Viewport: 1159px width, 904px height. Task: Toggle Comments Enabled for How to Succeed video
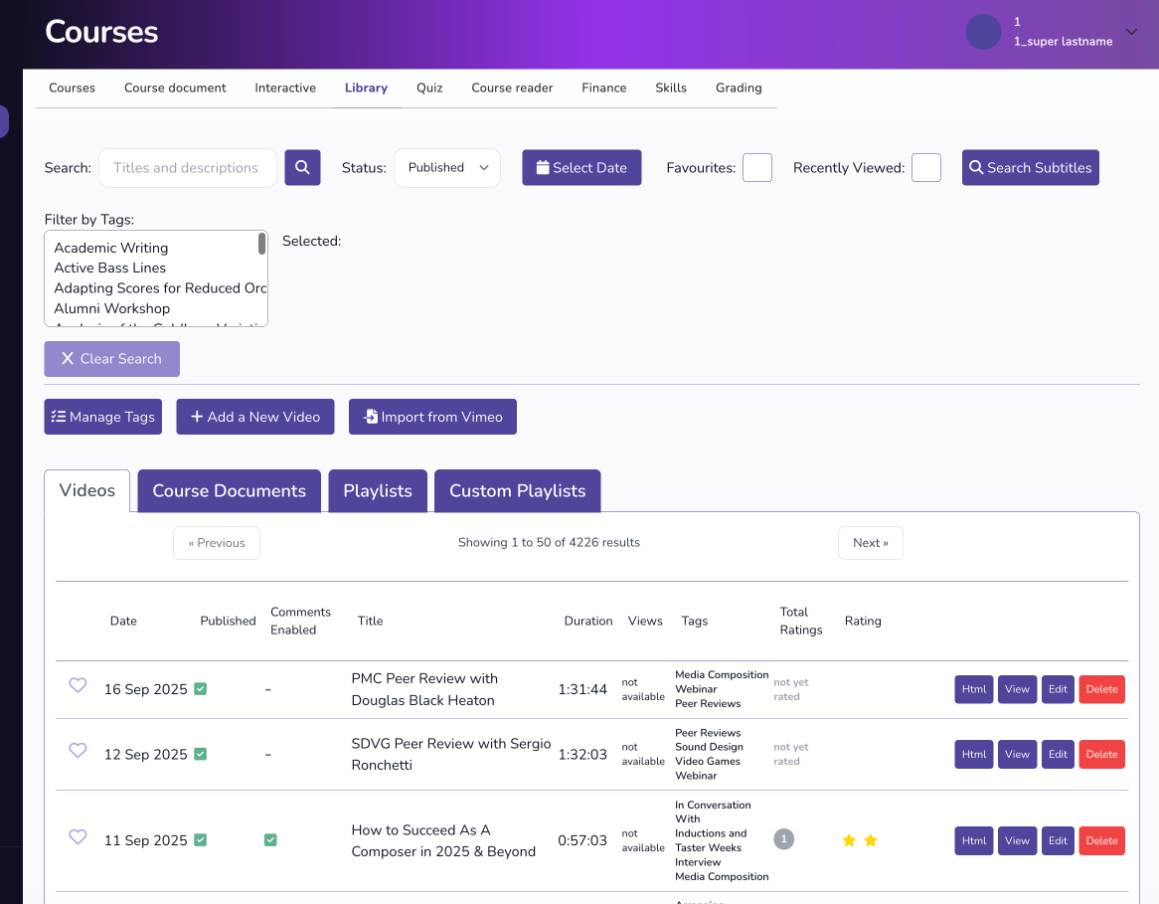[x=271, y=840]
